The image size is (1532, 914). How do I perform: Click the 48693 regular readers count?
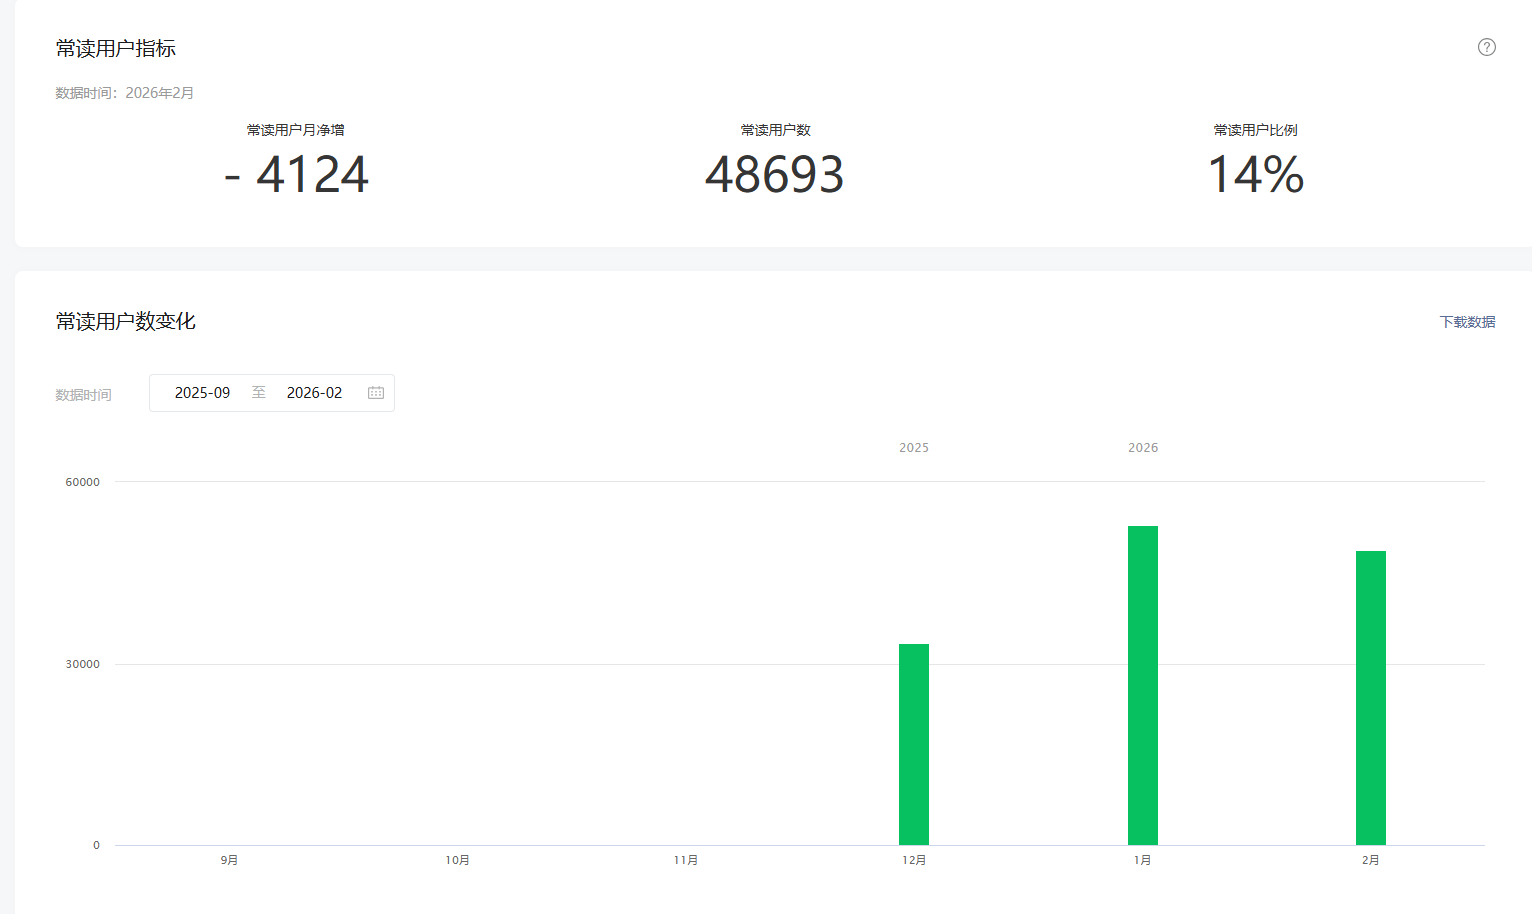[x=775, y=175]
